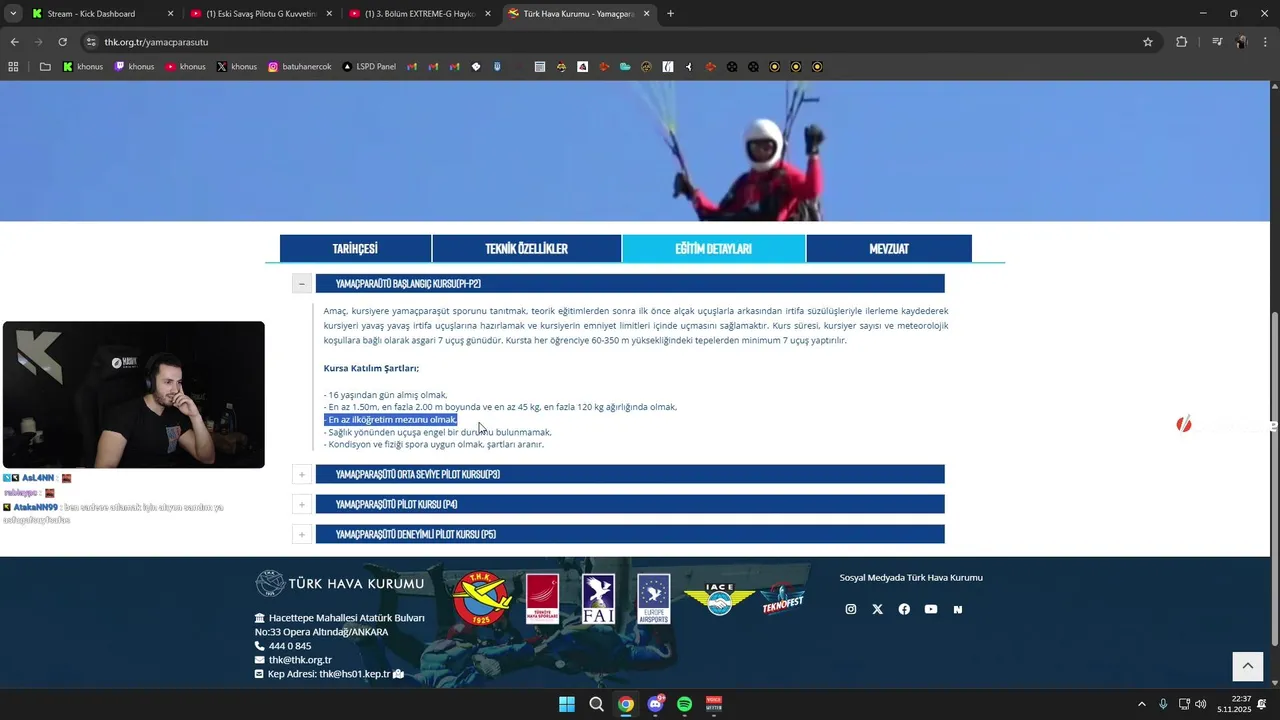
Task: Open the apps grid in bookmarks bar
Action: 13,67
